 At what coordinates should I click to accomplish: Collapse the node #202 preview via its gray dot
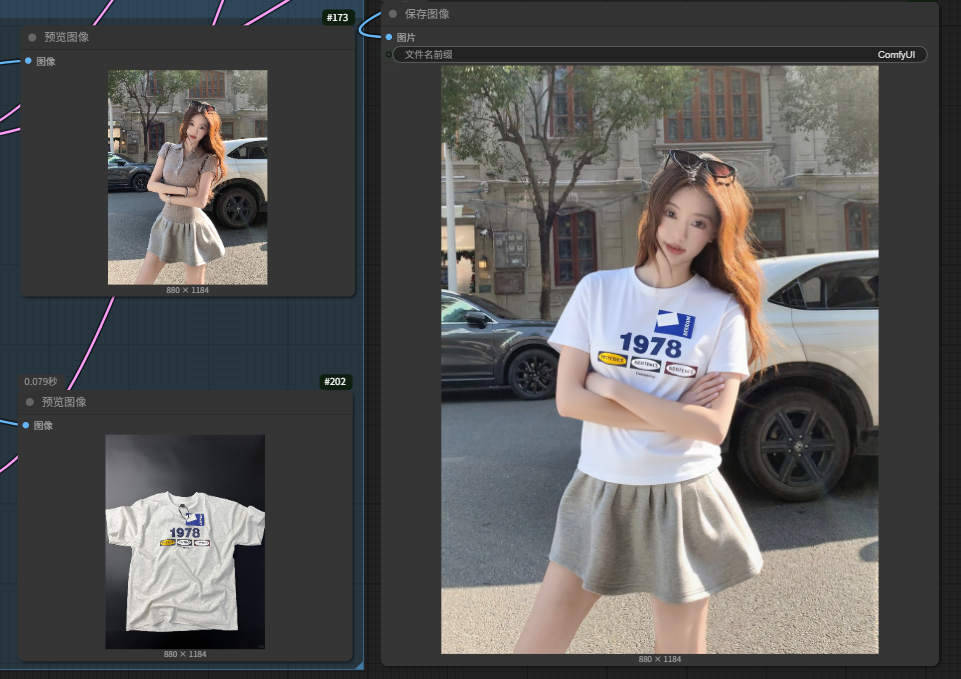(30, 402)
